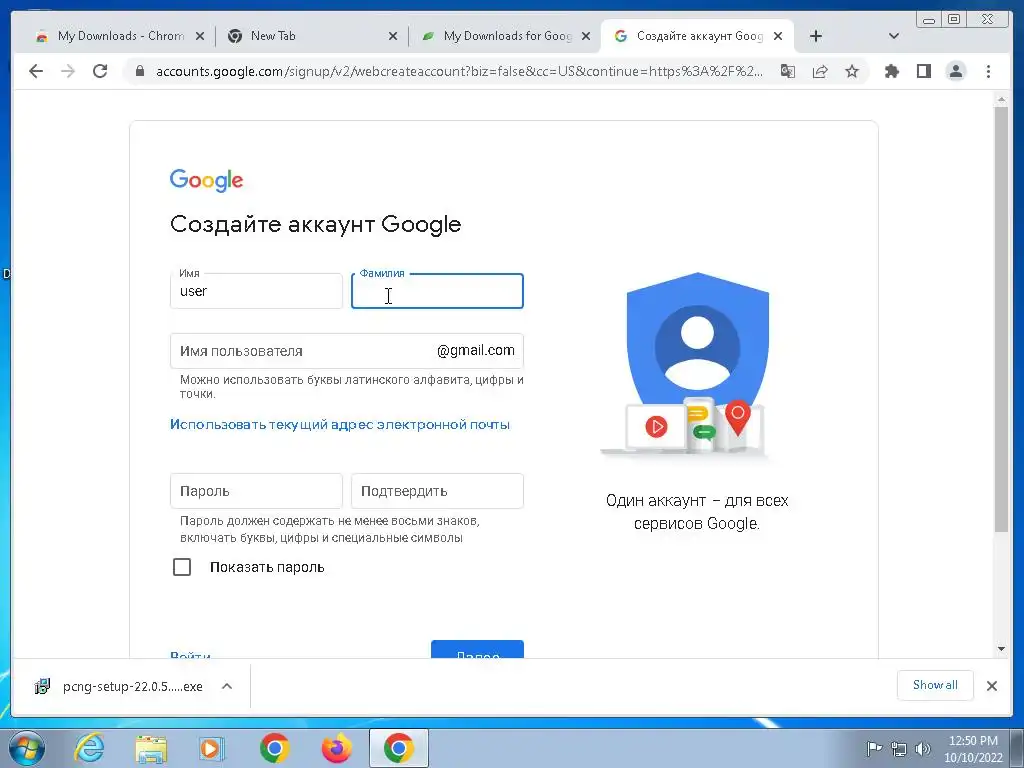Open the Chrome three-dot menu
Viewport: 1024px width, 768px height.
(x=988, y=71)
